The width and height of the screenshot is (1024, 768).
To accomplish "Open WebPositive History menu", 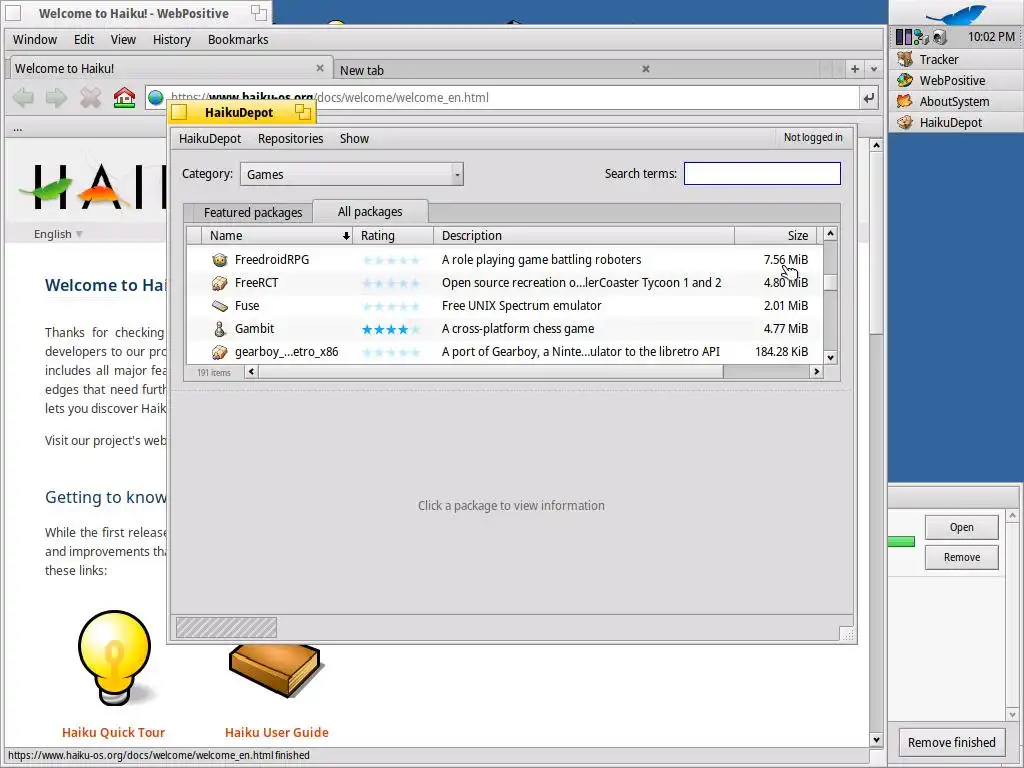I will [x=172, y=40].
